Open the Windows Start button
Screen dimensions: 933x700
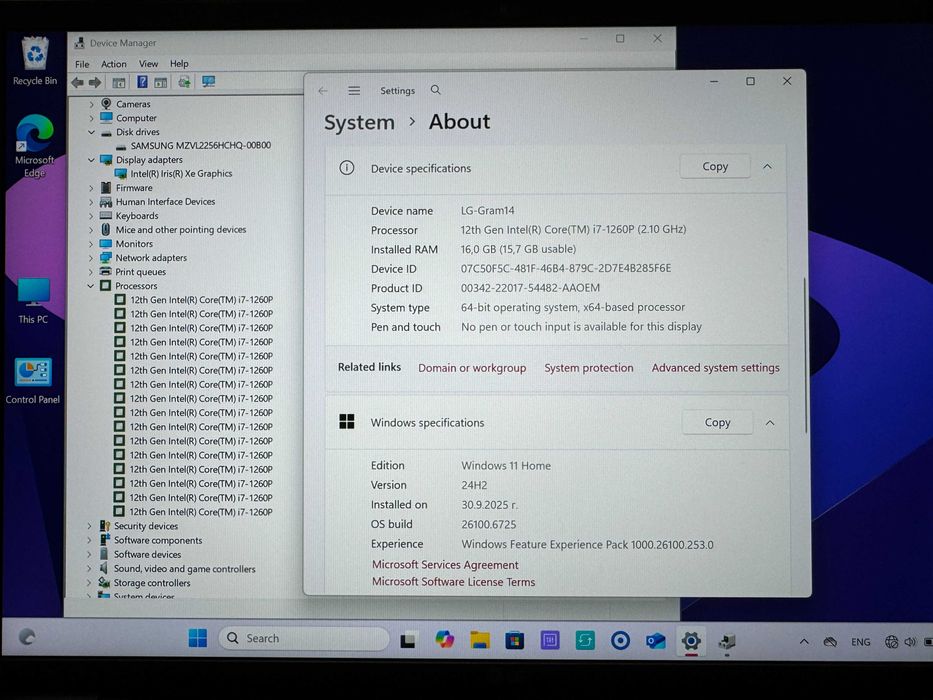click(198, 638)
